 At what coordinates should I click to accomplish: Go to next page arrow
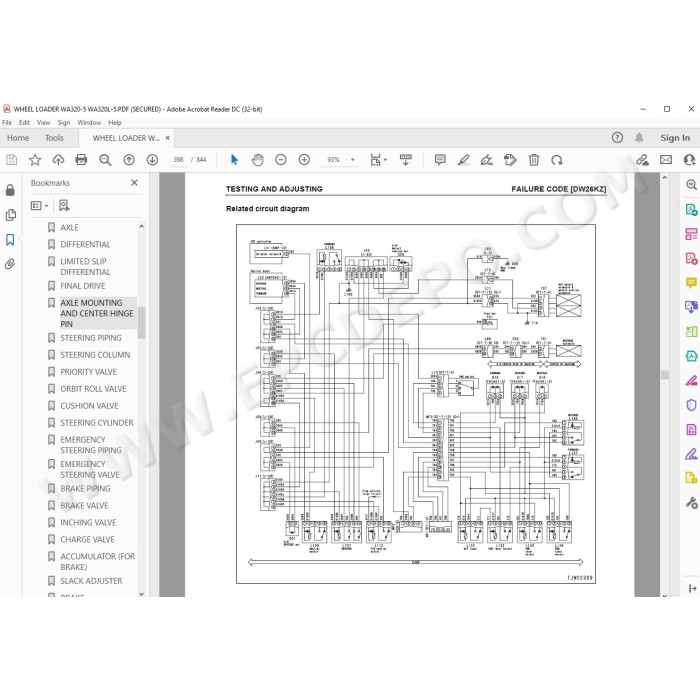pos(152,159)
